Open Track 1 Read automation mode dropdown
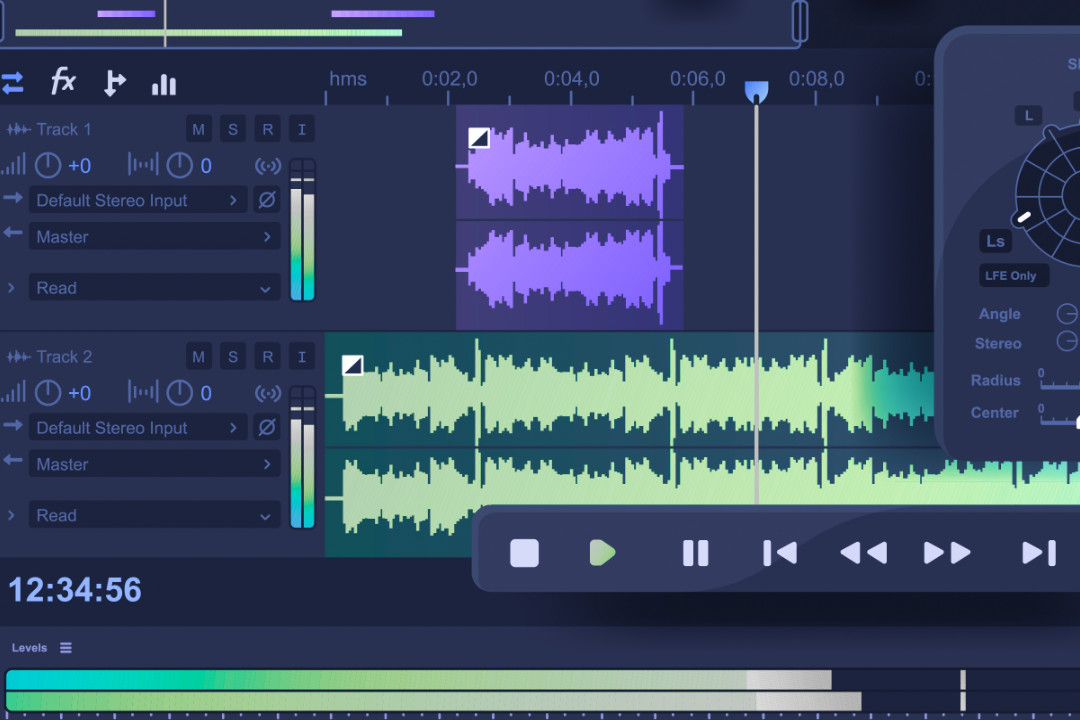Viewport: 1080px width, 720px height. point(154,288)
